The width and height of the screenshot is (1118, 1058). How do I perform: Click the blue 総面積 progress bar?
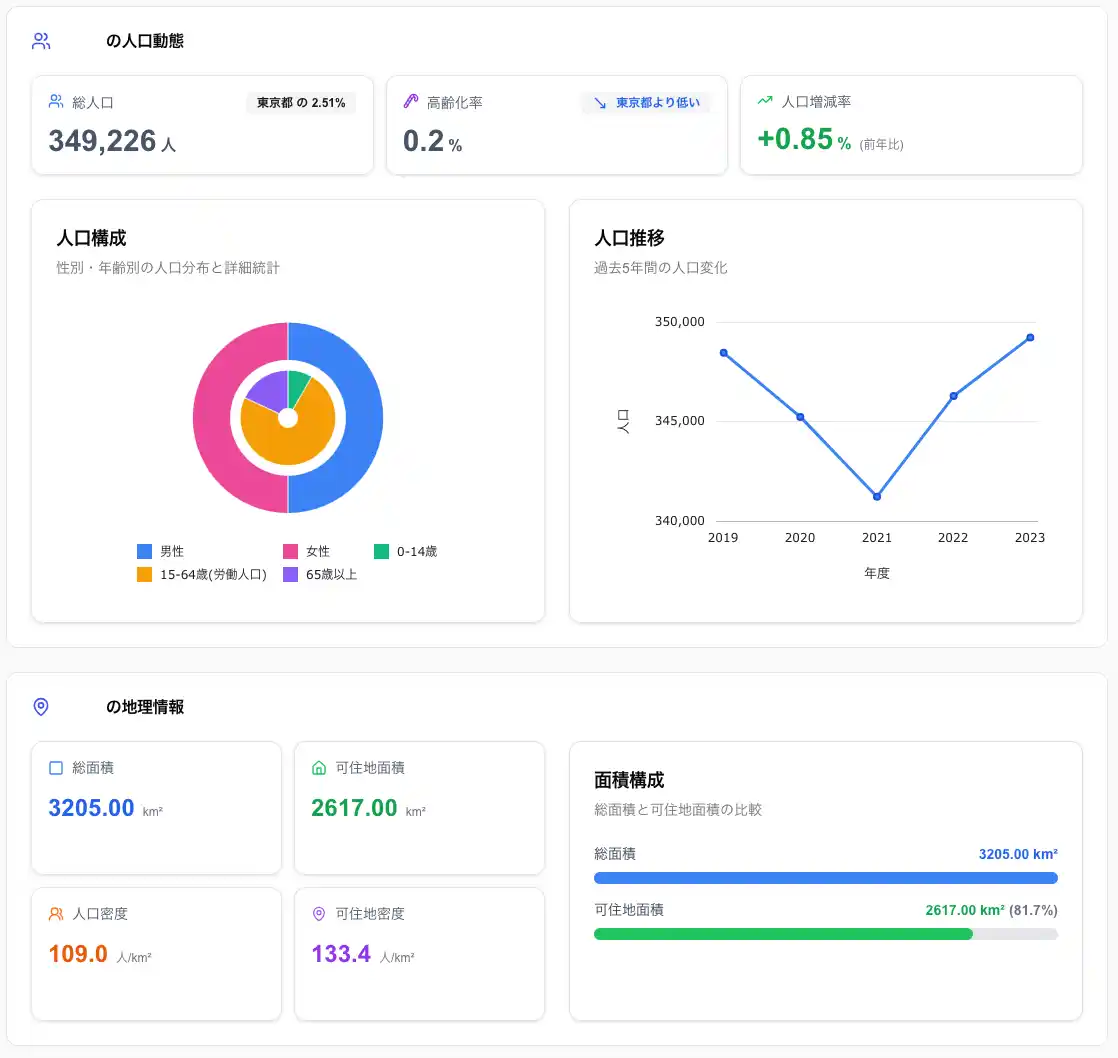tap(825, 878)
